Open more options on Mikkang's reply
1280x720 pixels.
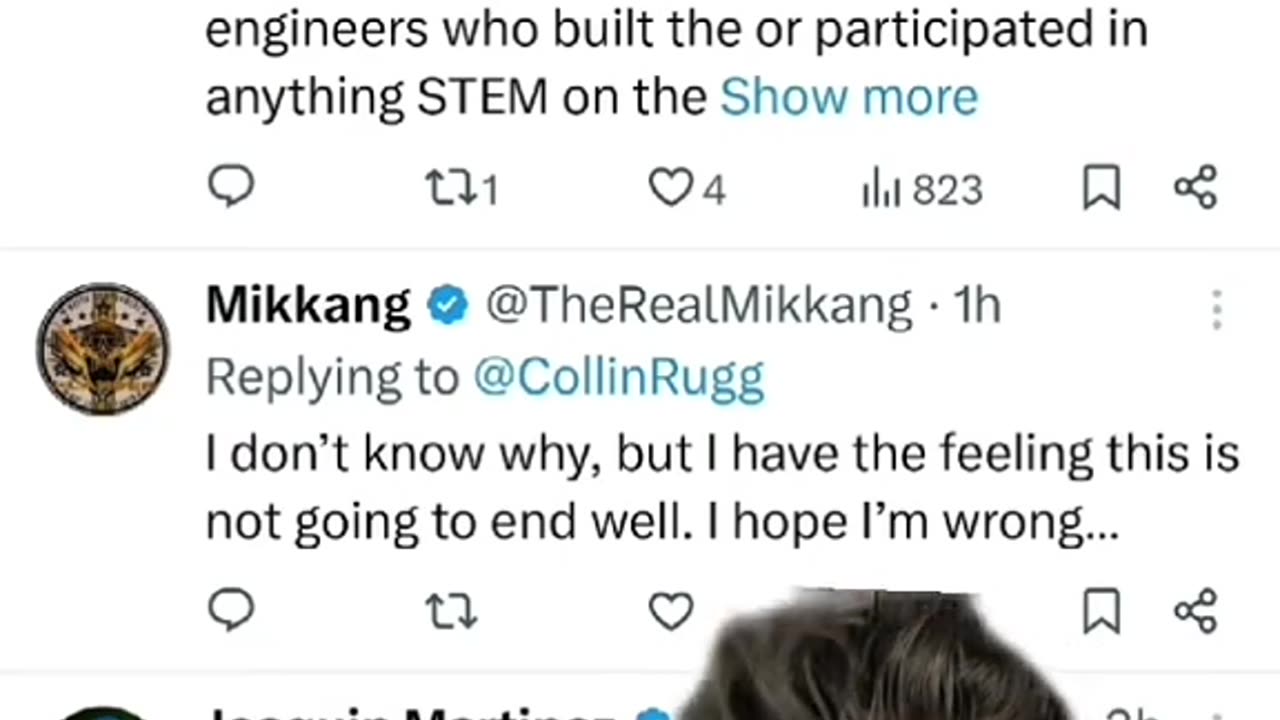point(1217,310)
